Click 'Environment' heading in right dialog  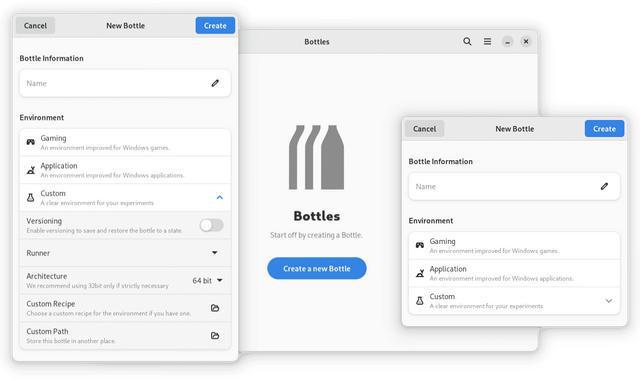(431, 221)
